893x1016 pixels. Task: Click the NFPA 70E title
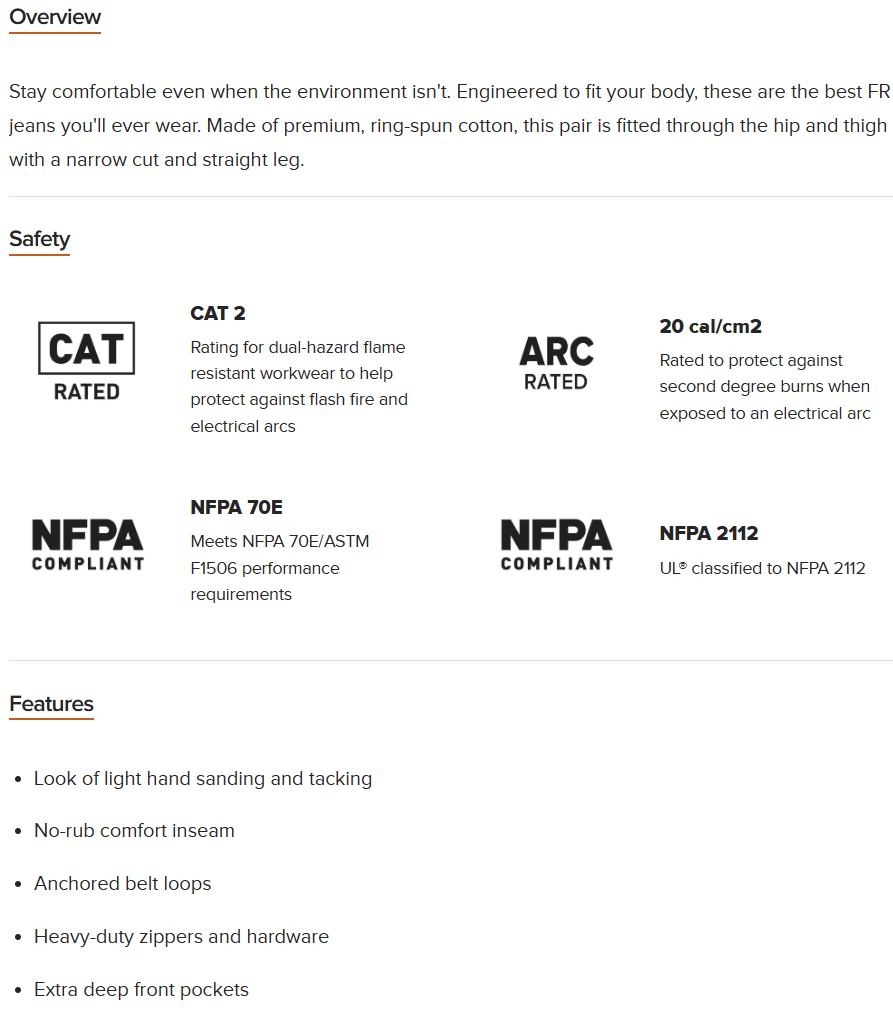(236, 507)
